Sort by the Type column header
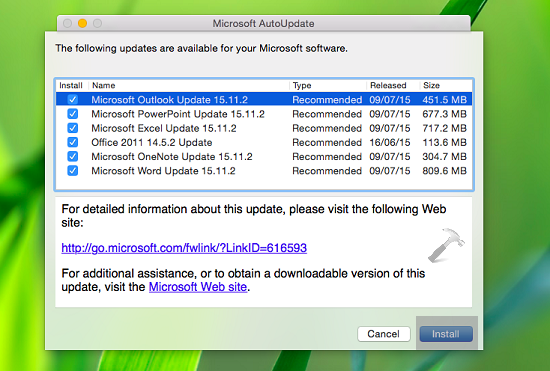This screenshot has width=550, height=371. tap(302, 86)
